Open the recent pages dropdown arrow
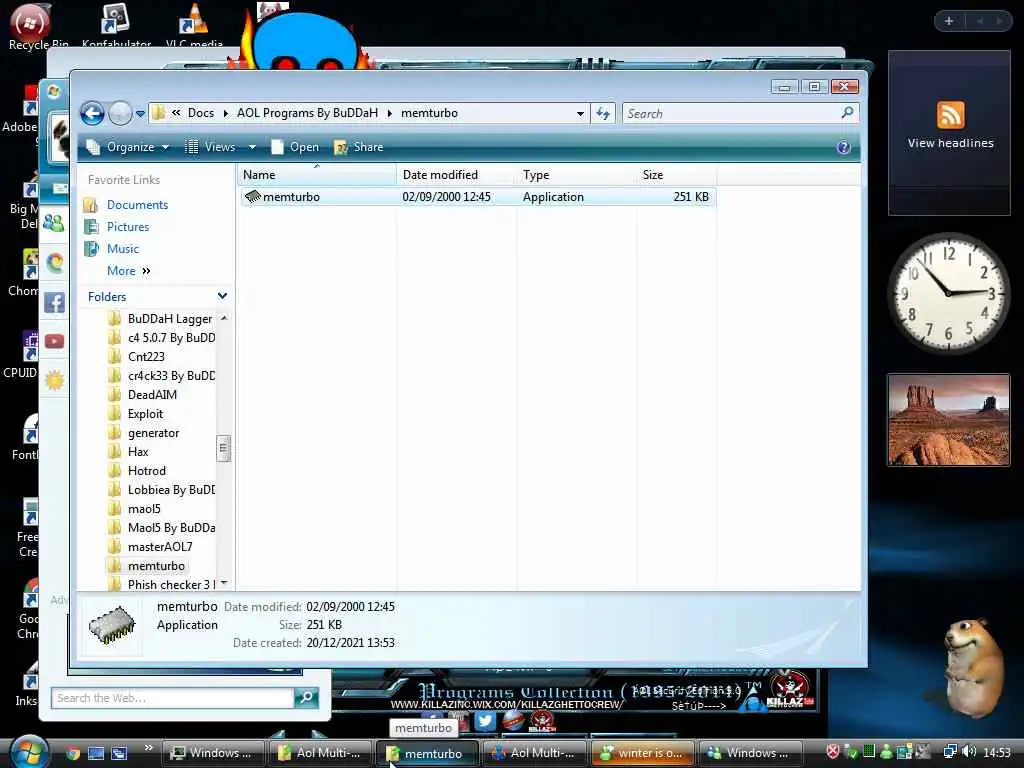The height and width of the screenshot is (768, 1024). coord(140,114)
